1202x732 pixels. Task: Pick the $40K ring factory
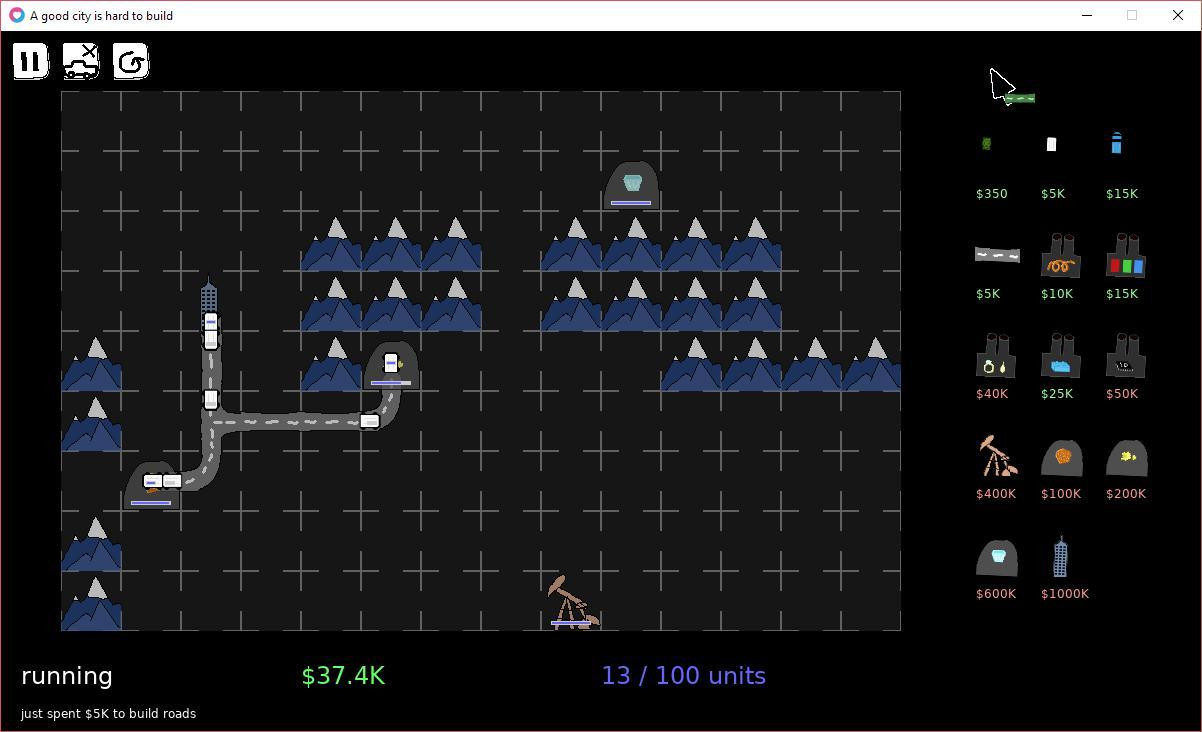[996, 356]
